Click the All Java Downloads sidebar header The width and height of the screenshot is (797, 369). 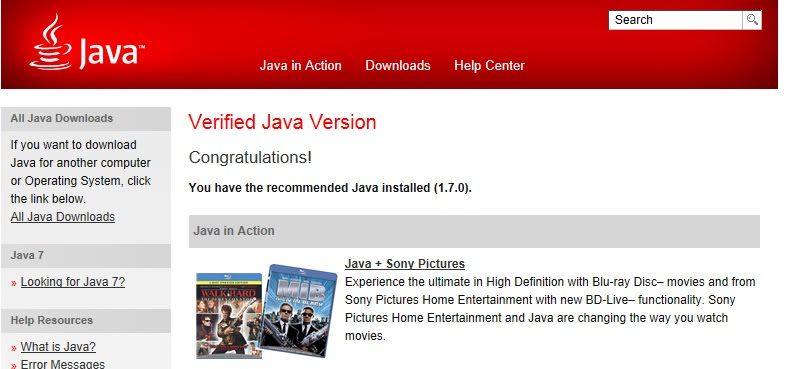pyautogui.click(x=86, y=118)
